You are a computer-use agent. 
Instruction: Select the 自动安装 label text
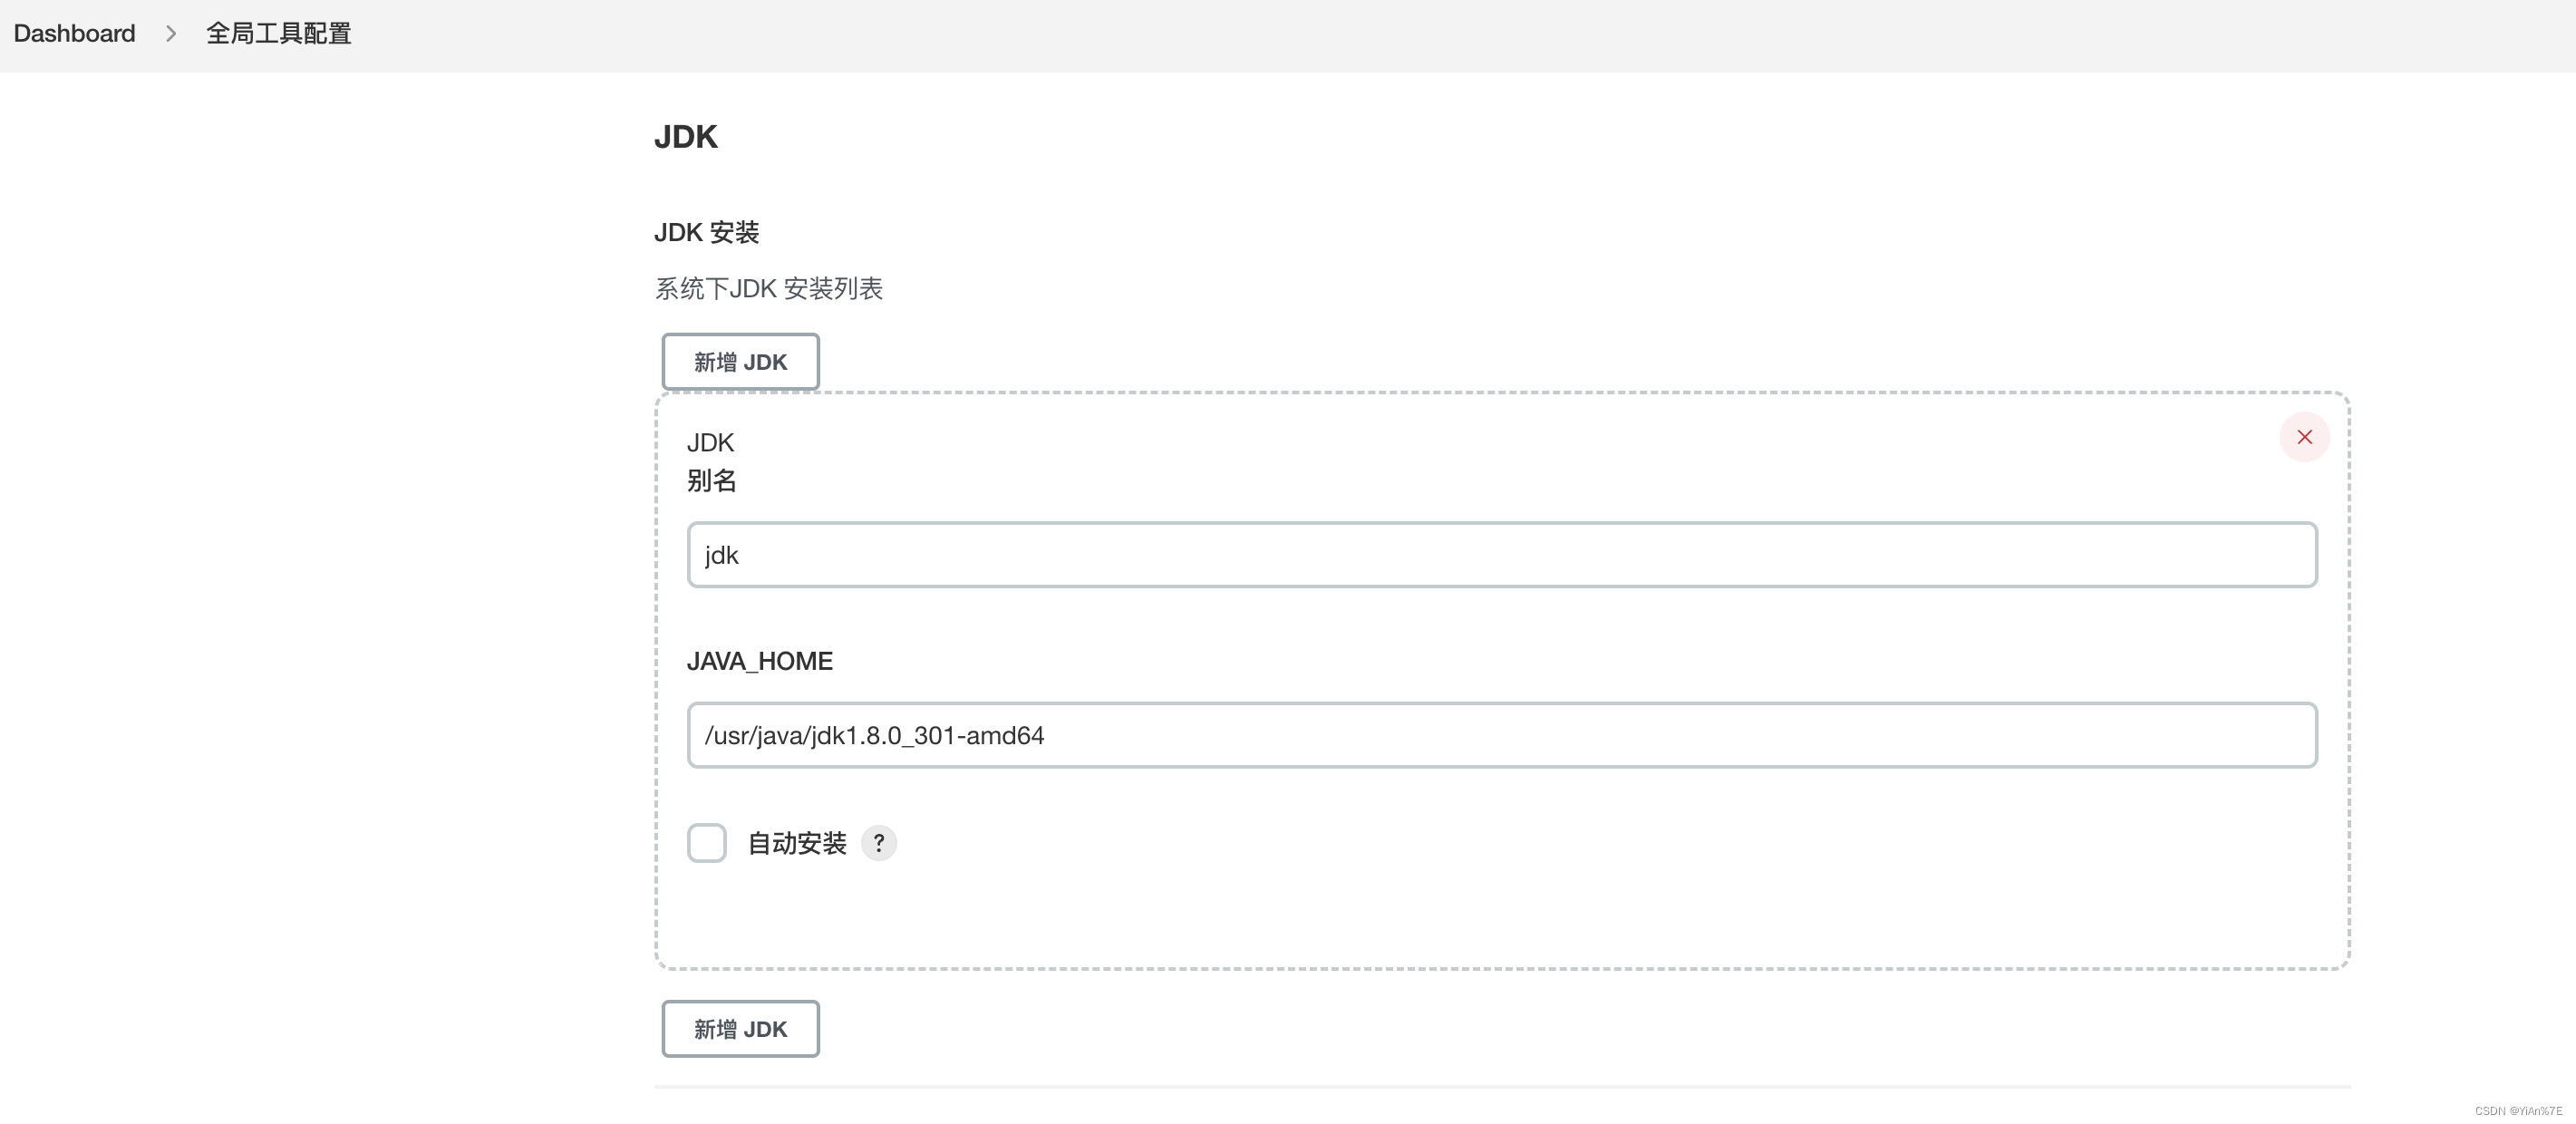pyautogui.click(x=797, y=843)
